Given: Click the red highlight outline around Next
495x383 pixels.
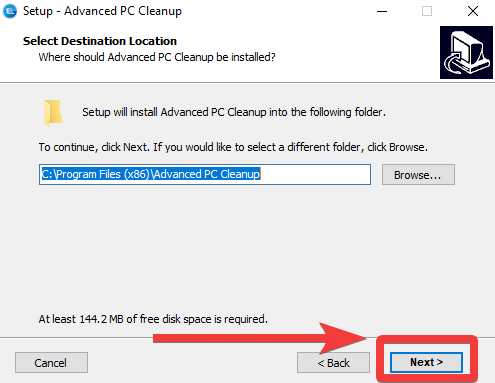Looking at the screenshot, I should click(427, 359).
